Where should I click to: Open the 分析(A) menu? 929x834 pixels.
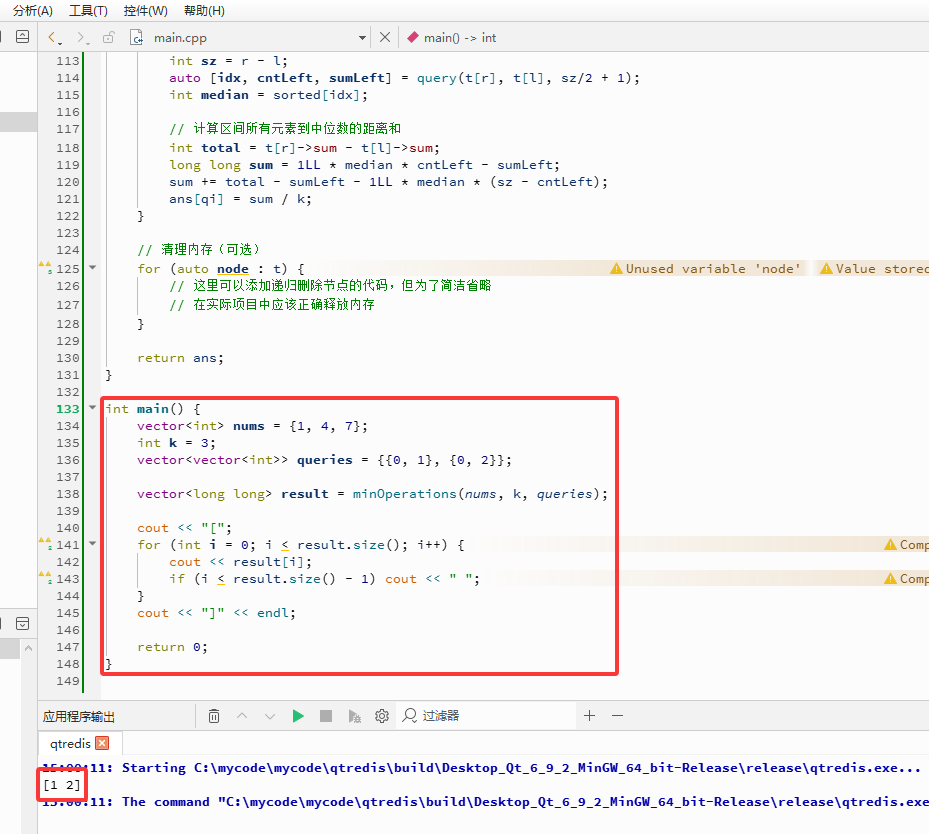coord(33,11)
